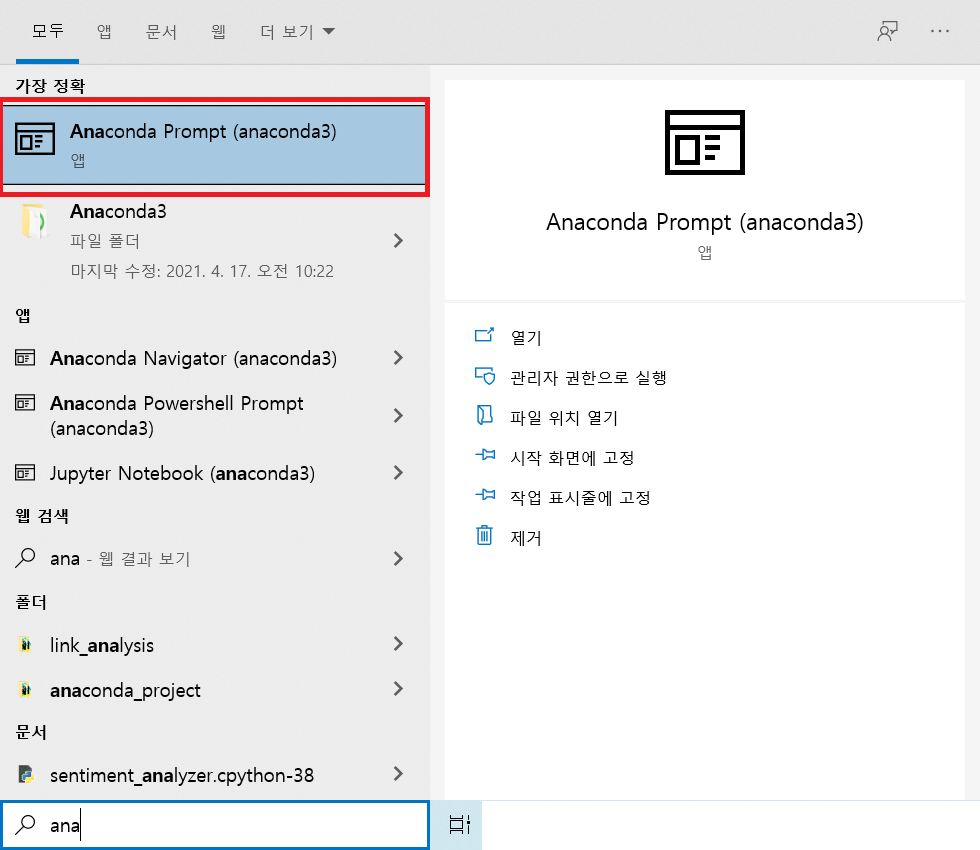Click the large Anaconda Prompt icon in preview pane
The image size is (980, 850).
click(704, 142)
